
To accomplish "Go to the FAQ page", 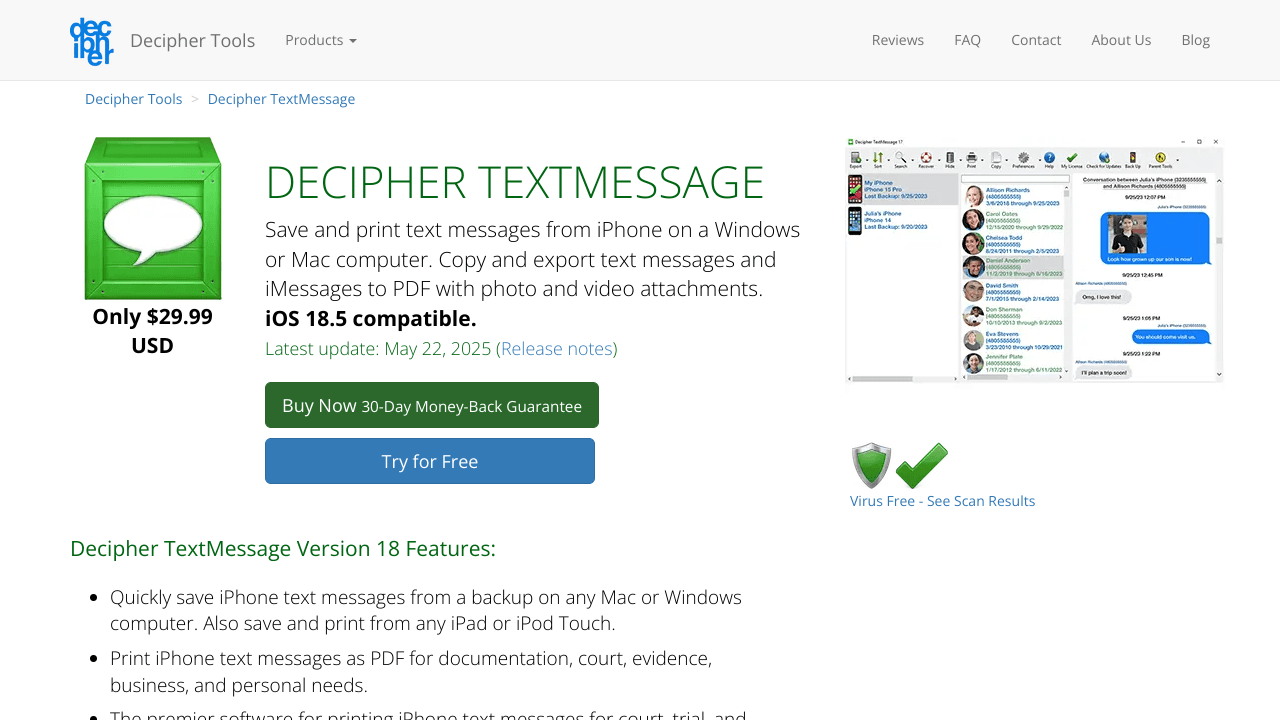I will click(967, 40).
